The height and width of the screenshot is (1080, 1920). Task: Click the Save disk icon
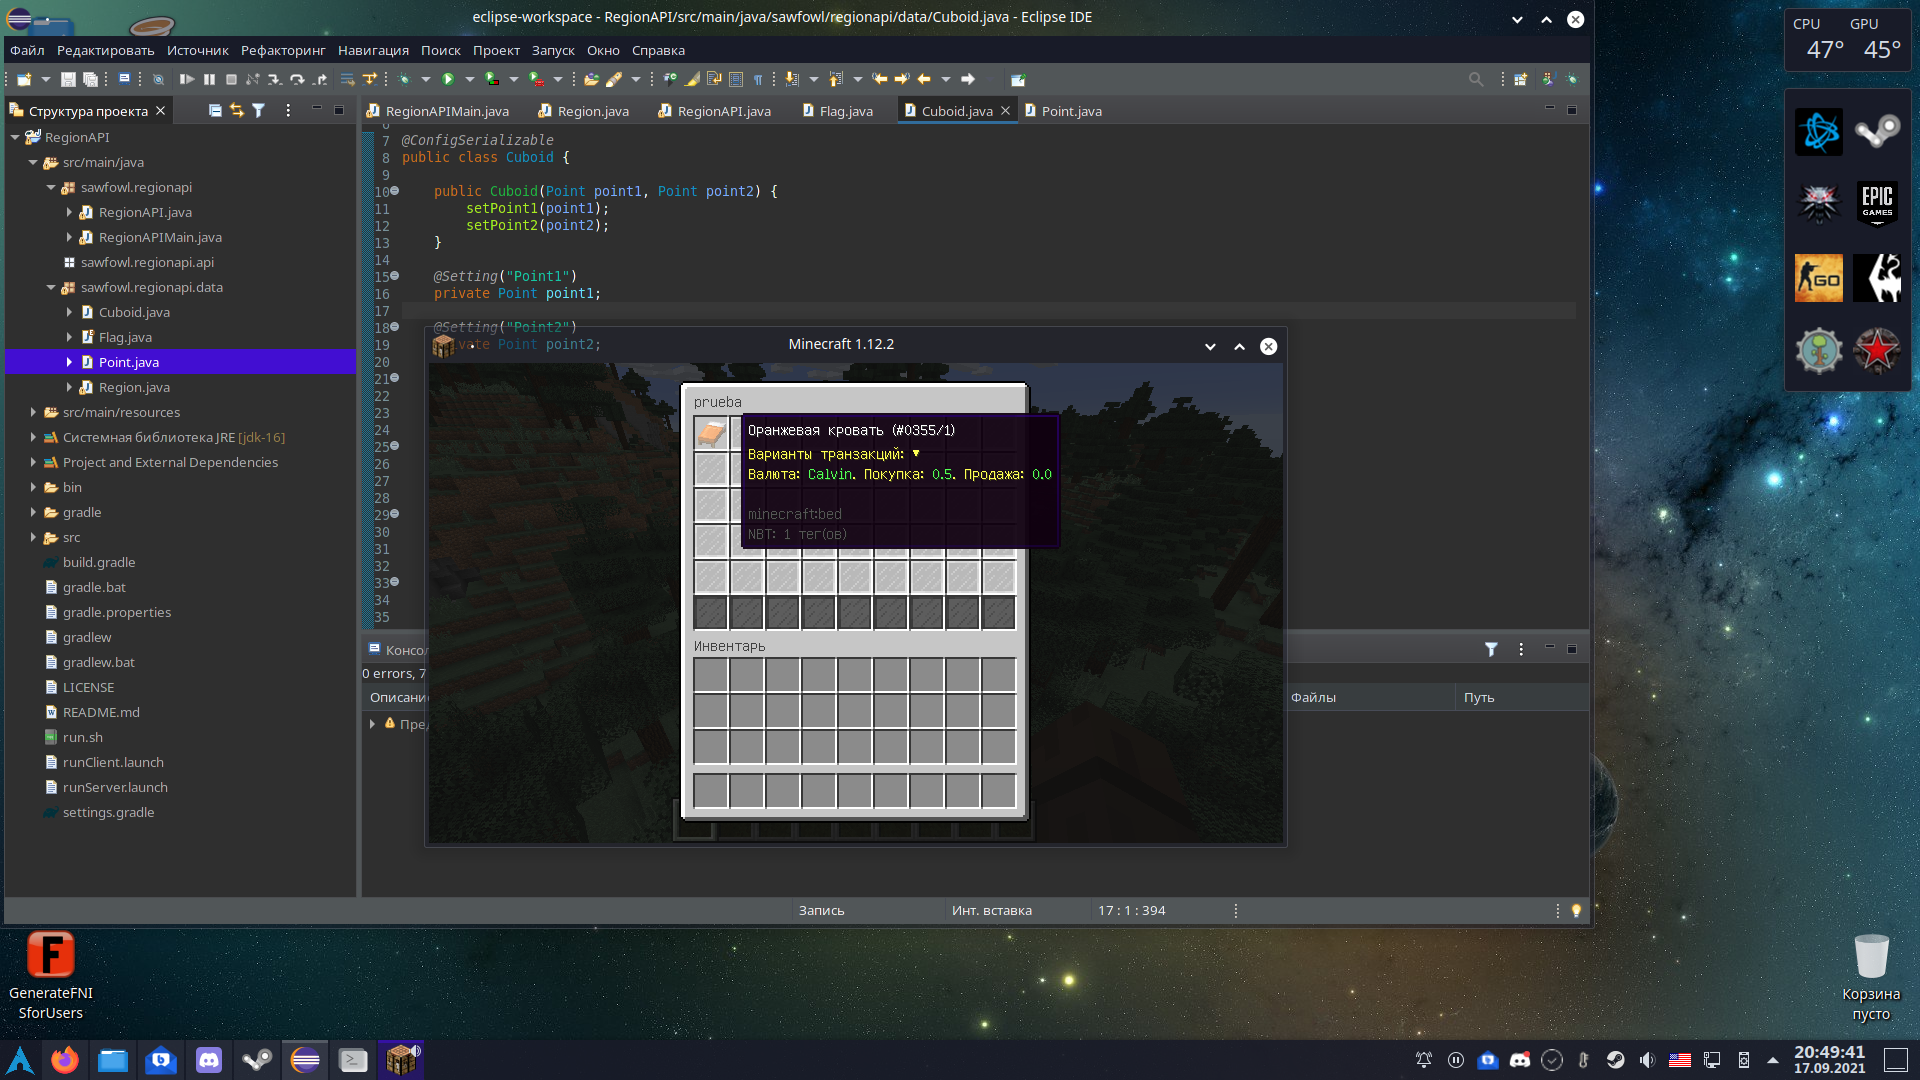tap(68, 79)
